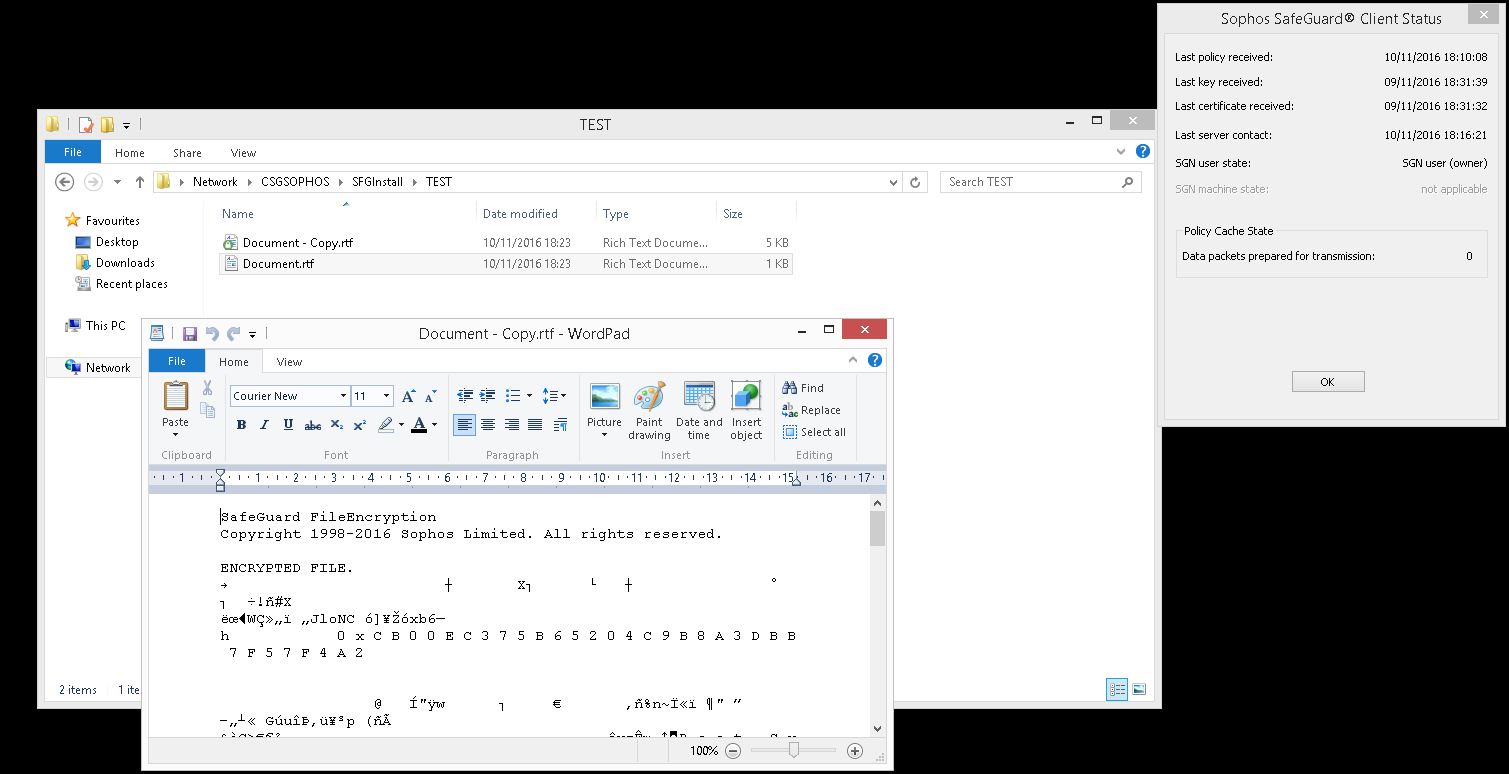1509x774 pixels.
Task: Open the Paragraph settings icon
Action: [560, 425]
